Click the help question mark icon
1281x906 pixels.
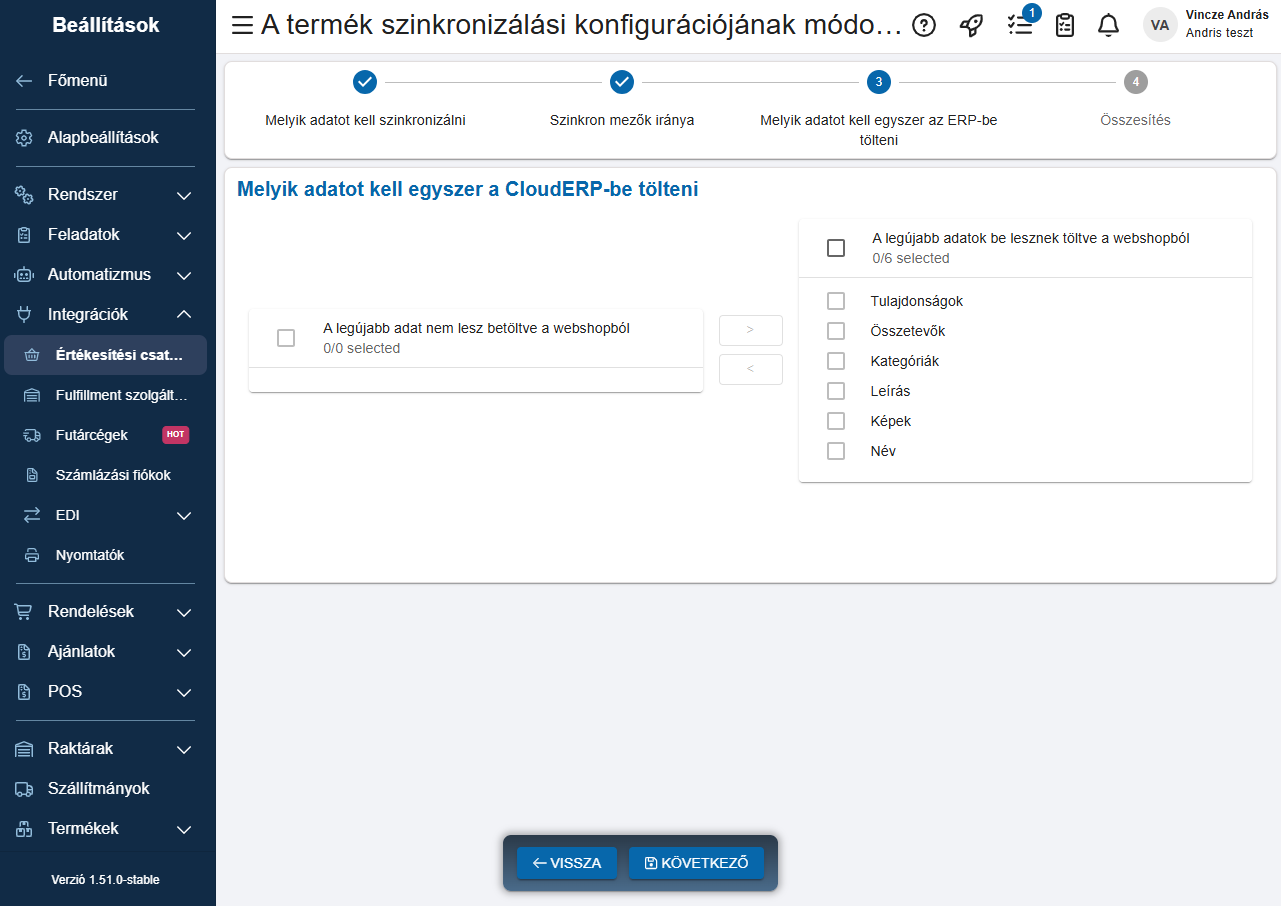[925, 26]
